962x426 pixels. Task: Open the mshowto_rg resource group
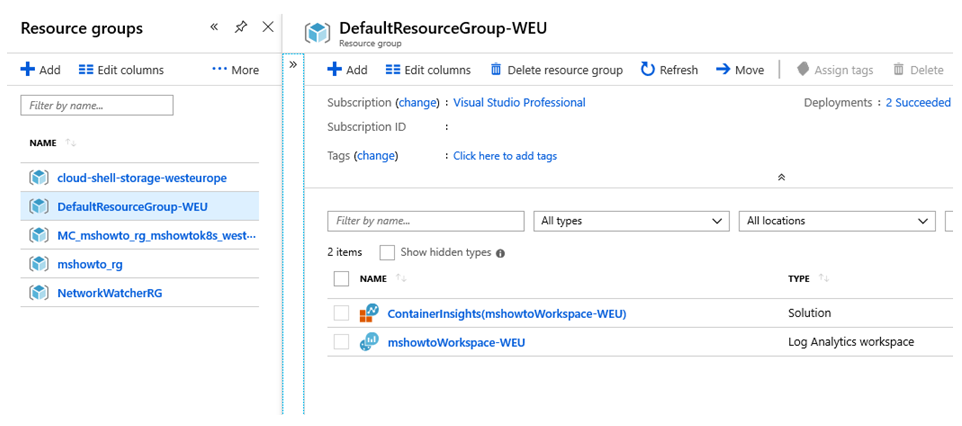pos(90,264)
